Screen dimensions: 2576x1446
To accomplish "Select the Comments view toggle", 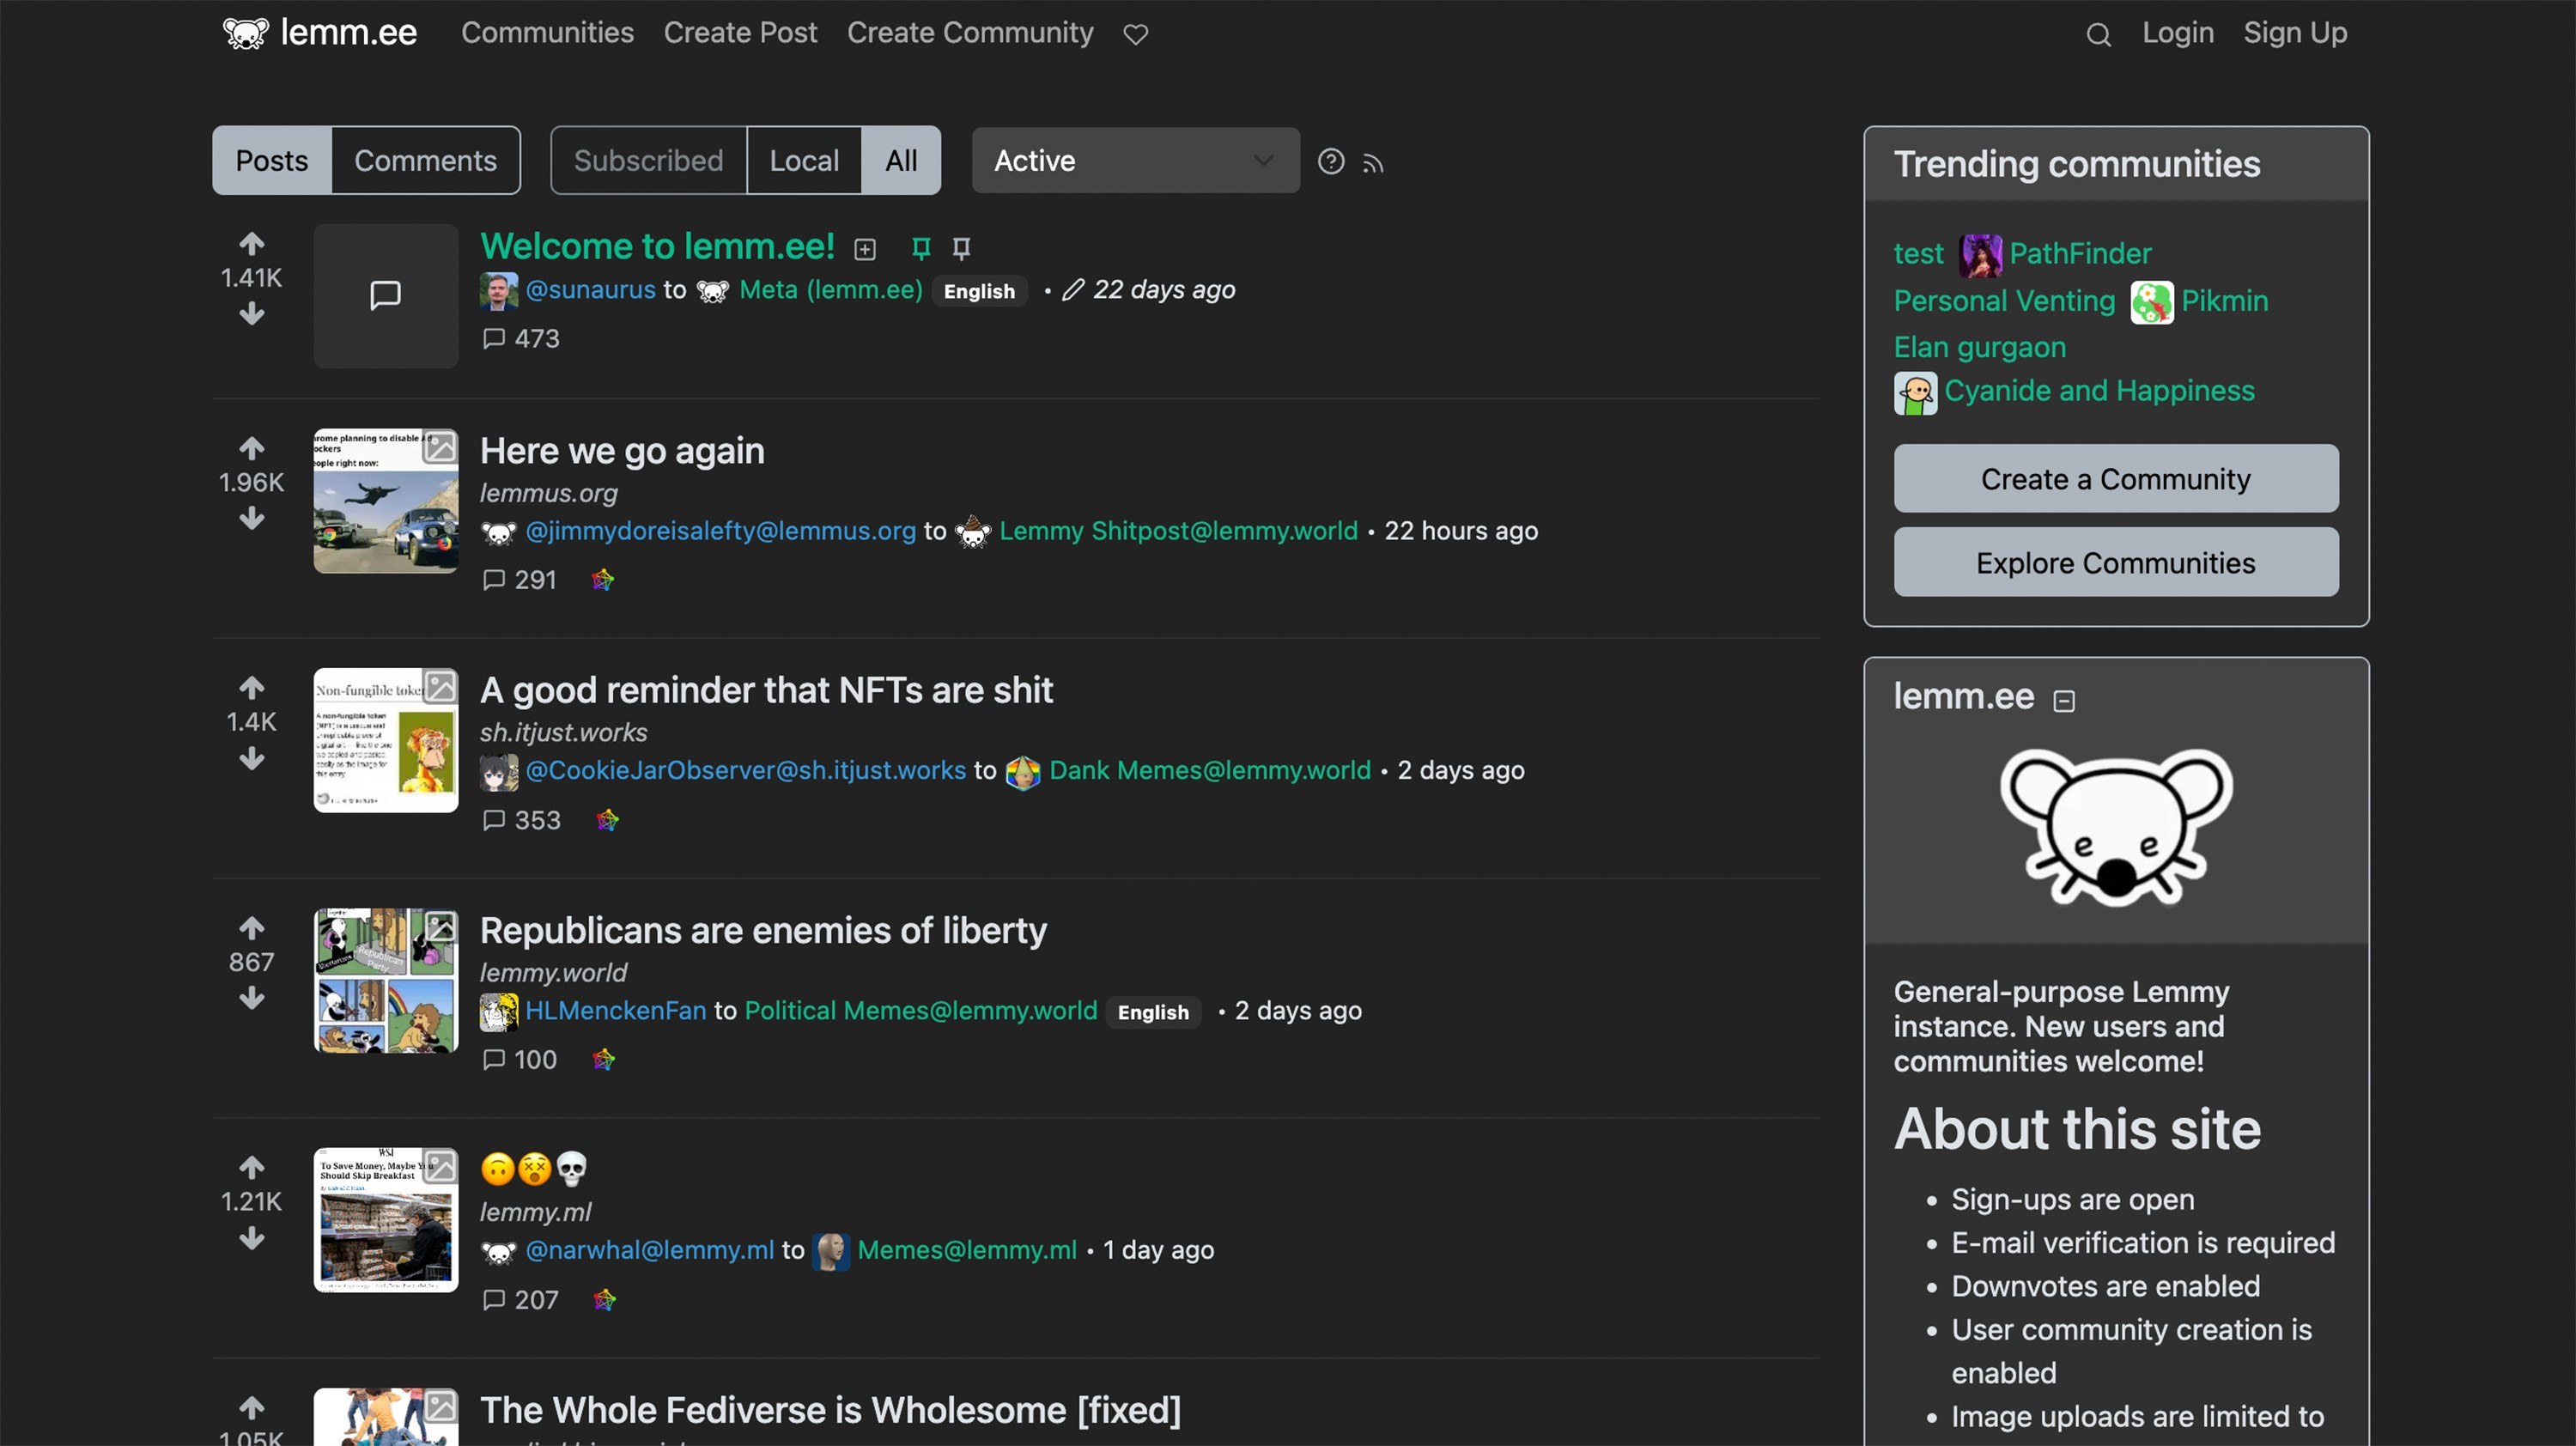I will click(425, 160).
